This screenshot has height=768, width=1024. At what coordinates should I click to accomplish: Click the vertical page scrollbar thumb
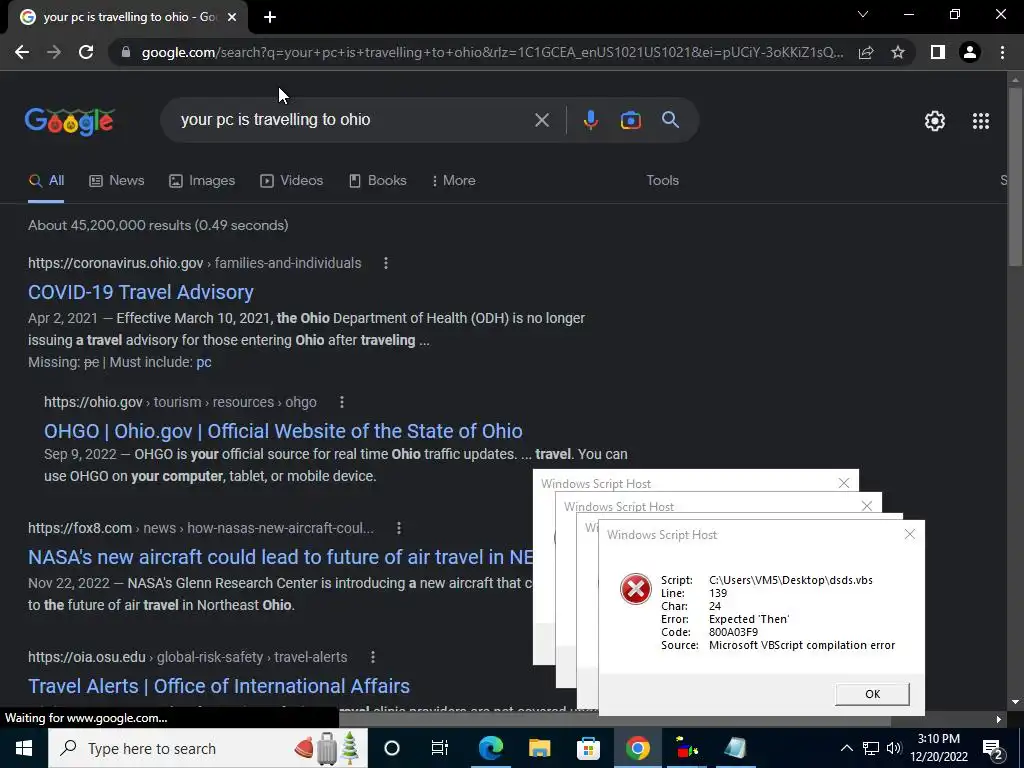click(1015, 176)
